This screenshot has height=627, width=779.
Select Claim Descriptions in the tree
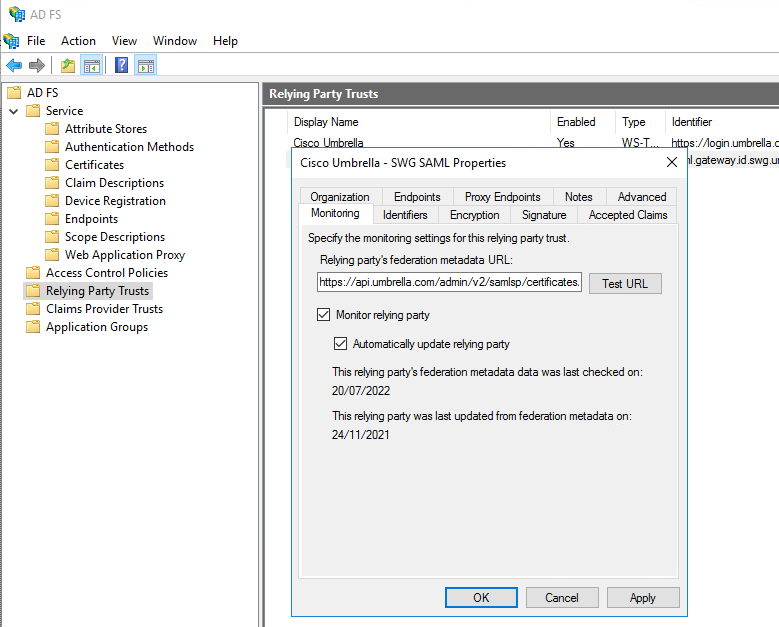[114, 182]
